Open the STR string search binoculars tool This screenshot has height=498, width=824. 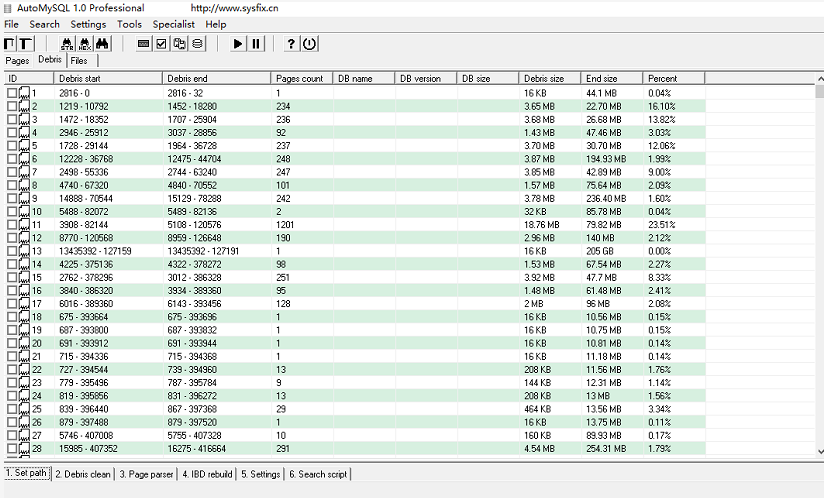[x=67, y=44]
